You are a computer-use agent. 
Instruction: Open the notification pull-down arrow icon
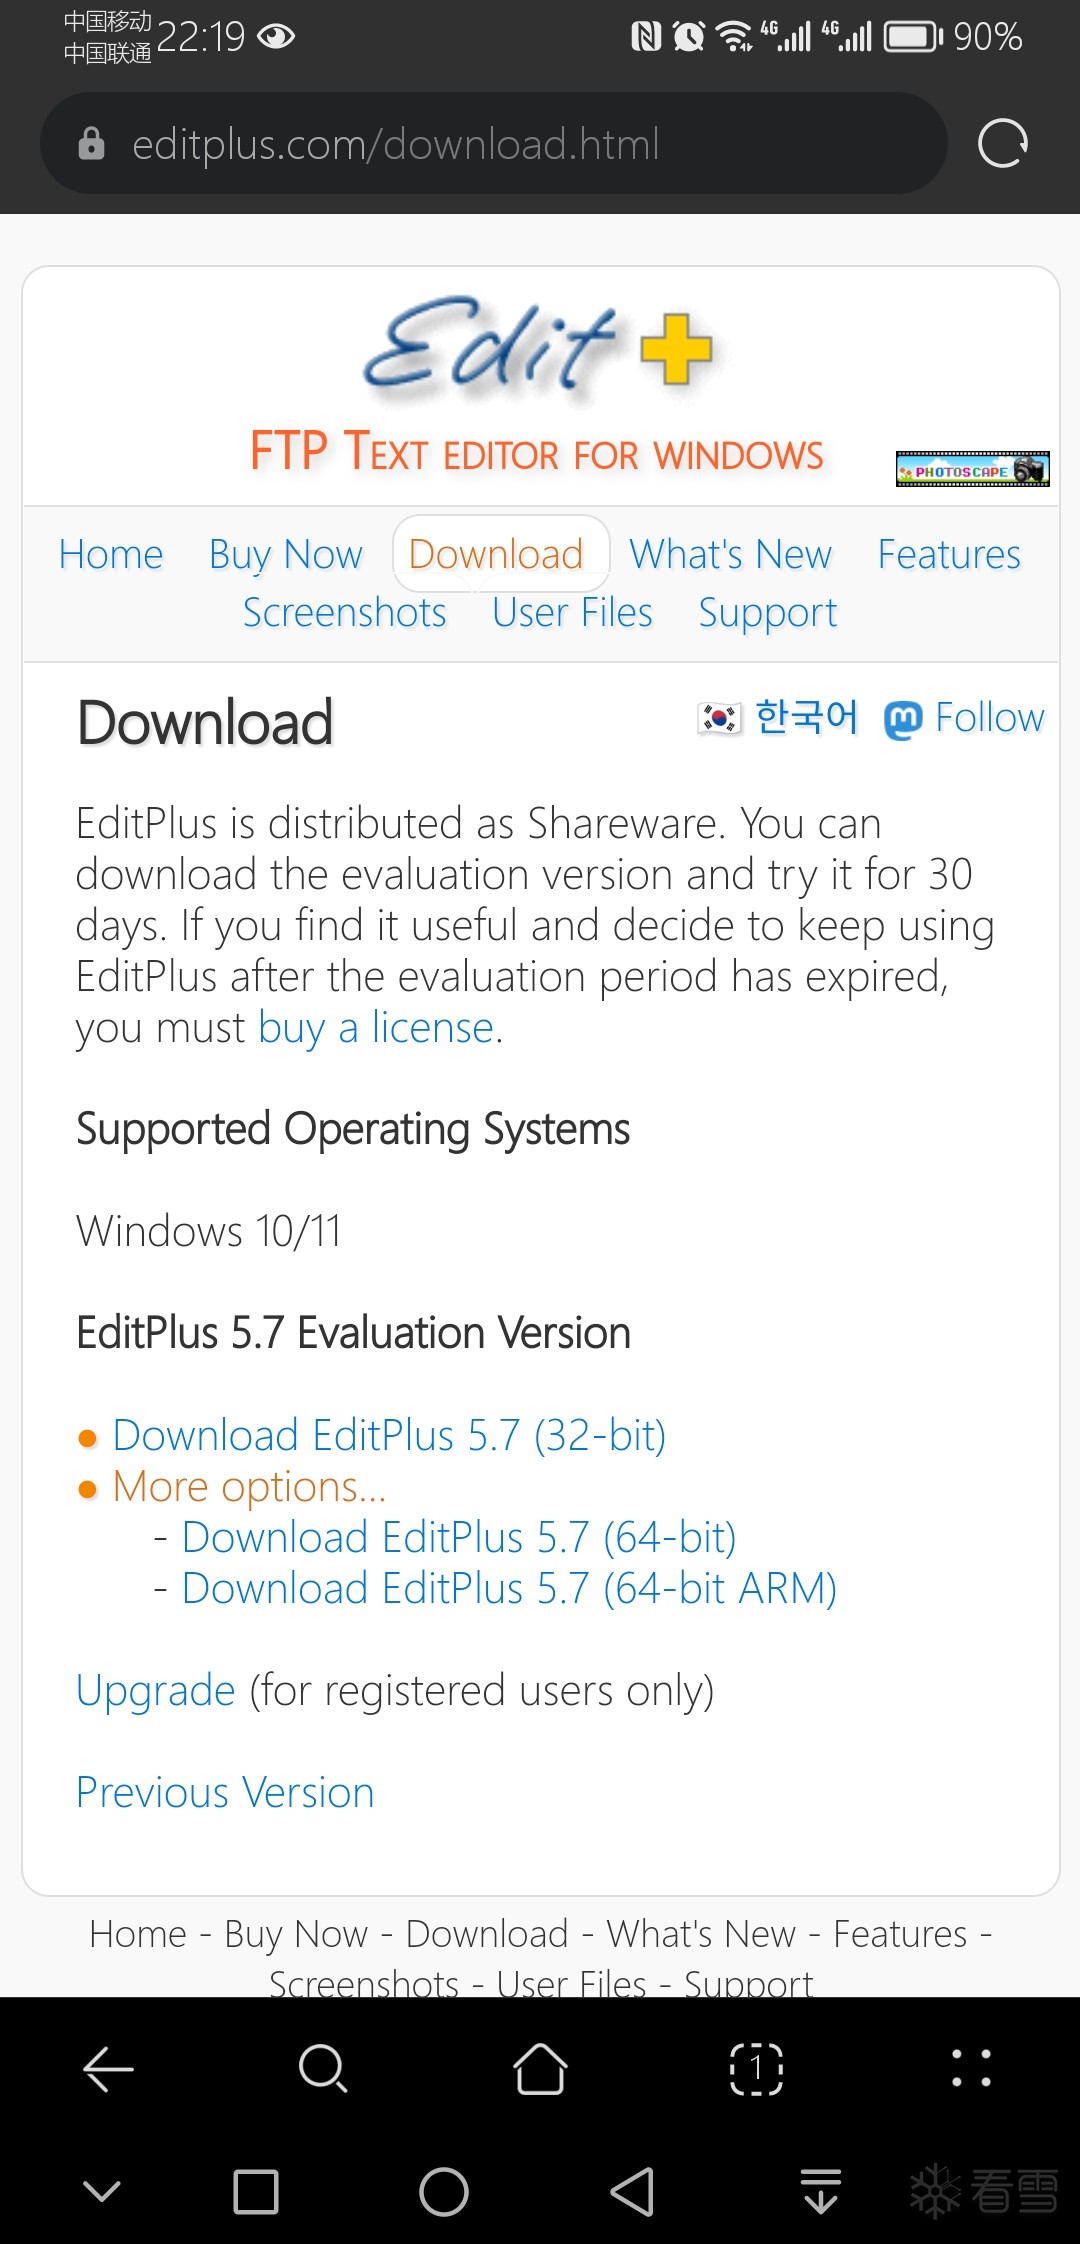(820, 2192)
